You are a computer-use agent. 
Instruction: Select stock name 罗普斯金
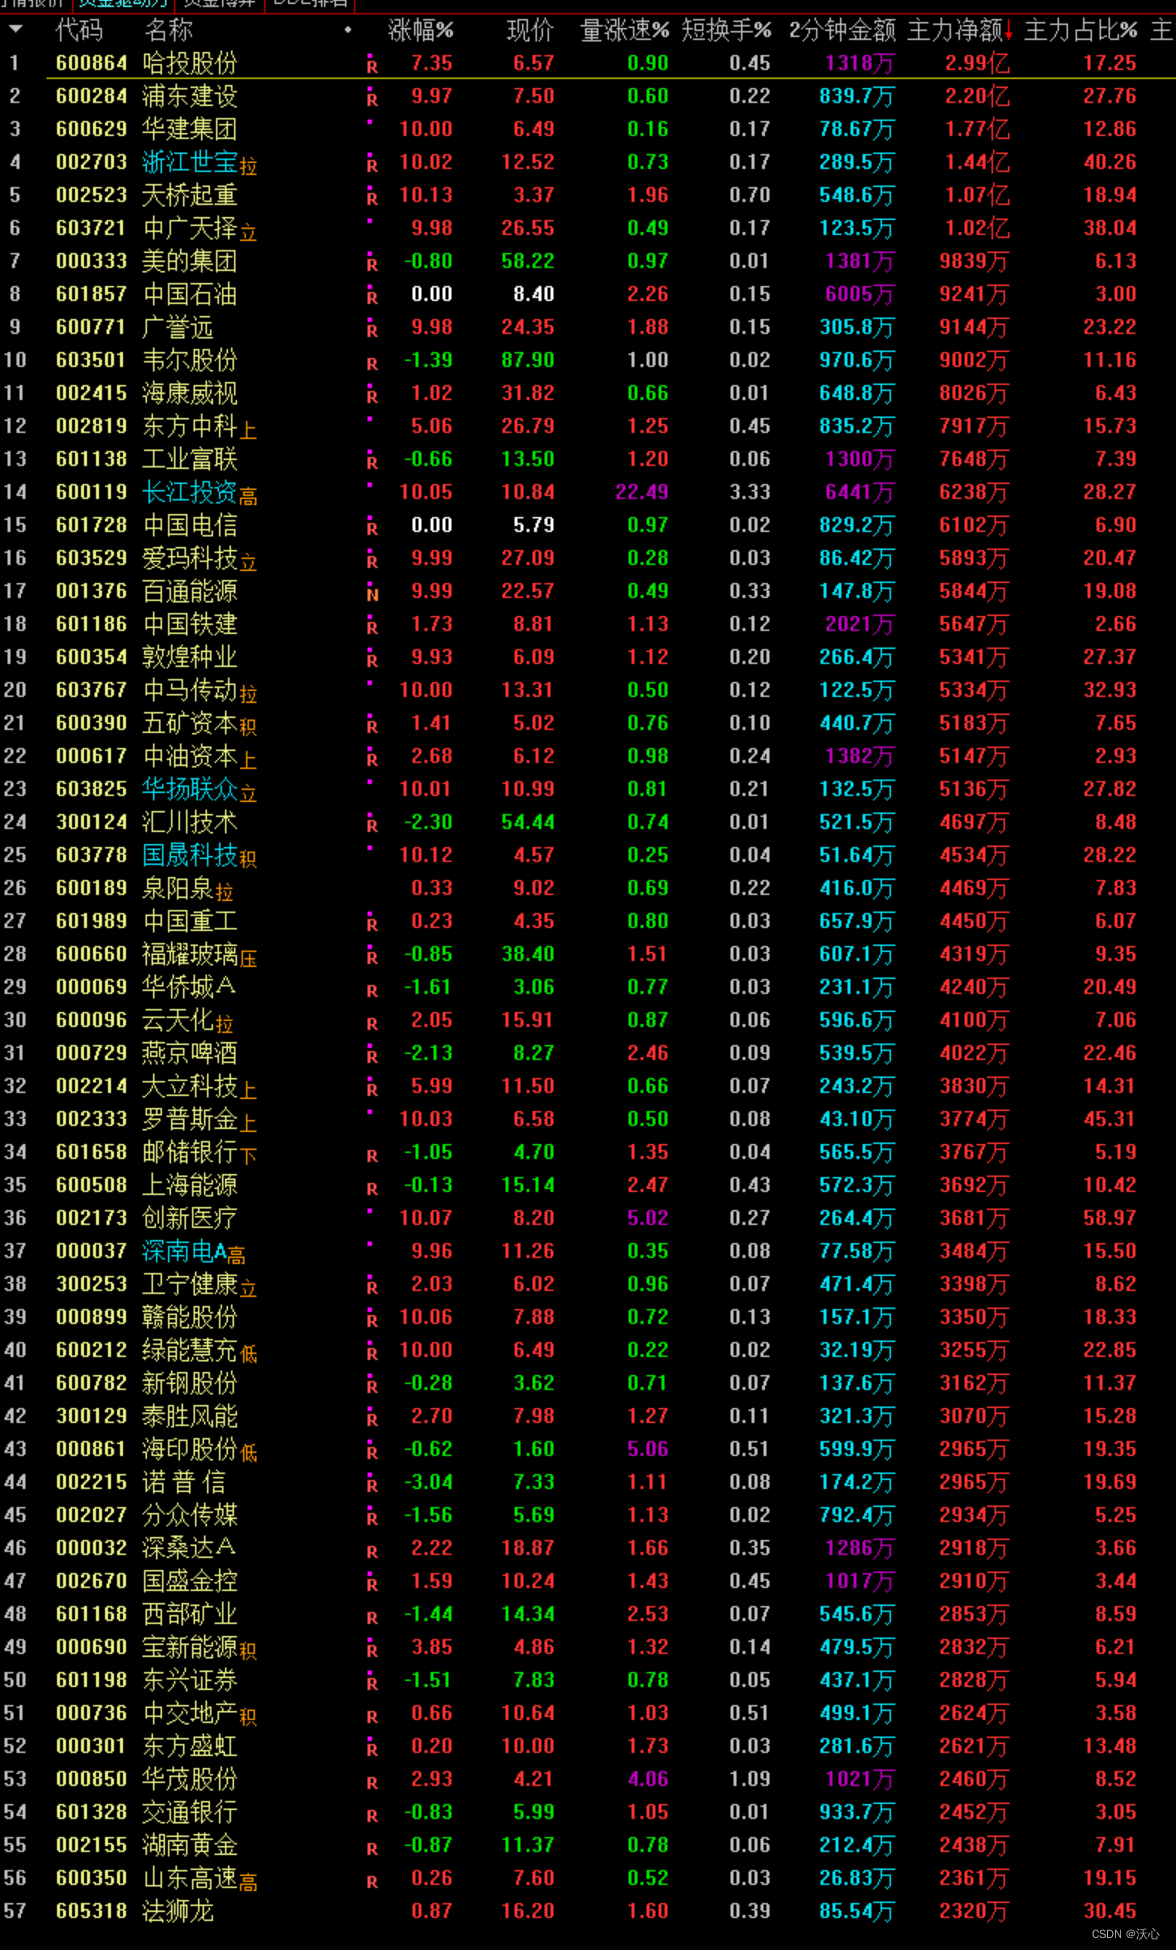(x=190, y=1119)
